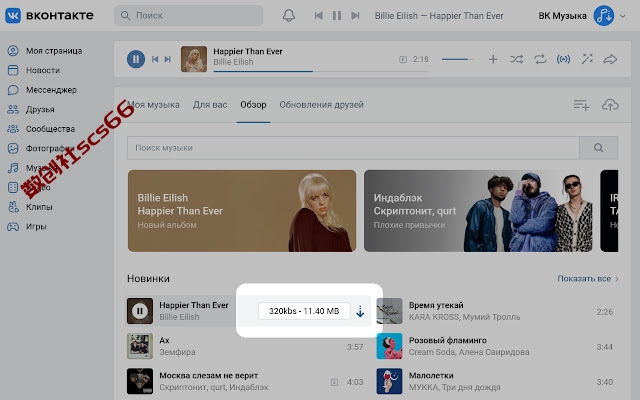Image resolution: width=640 pixels, height=400 pixels.
Task: Focus the Поиск музыки field
Action: click(353, 148)
